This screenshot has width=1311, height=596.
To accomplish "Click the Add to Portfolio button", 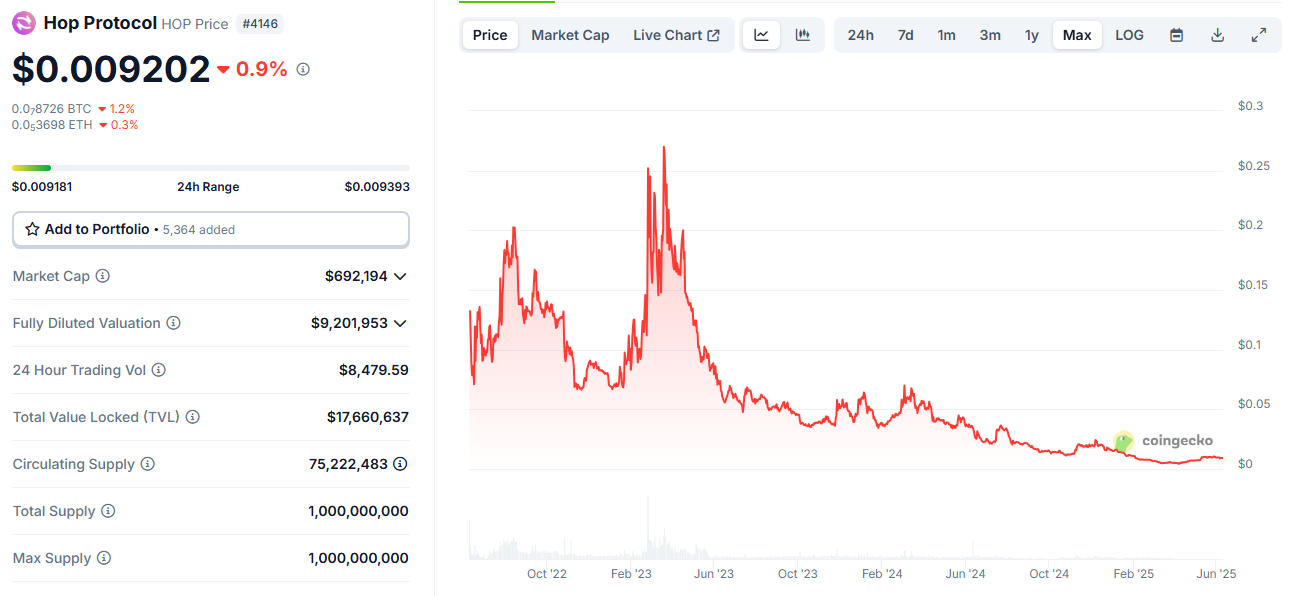I will tap(211, 229).
